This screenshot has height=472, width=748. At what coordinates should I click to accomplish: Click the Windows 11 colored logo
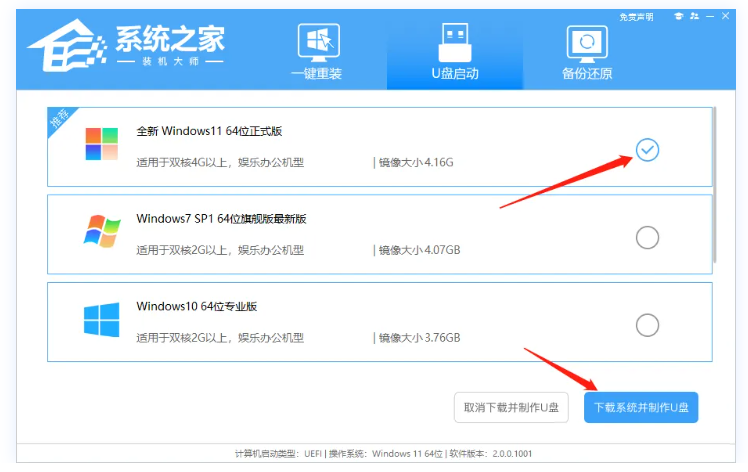tap(102, 144)
